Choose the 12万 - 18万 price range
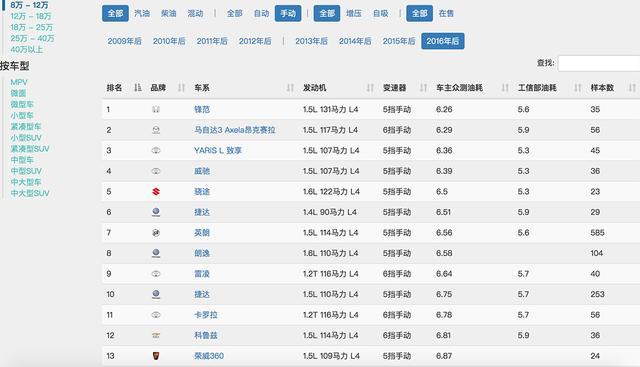 coord(31,16)
